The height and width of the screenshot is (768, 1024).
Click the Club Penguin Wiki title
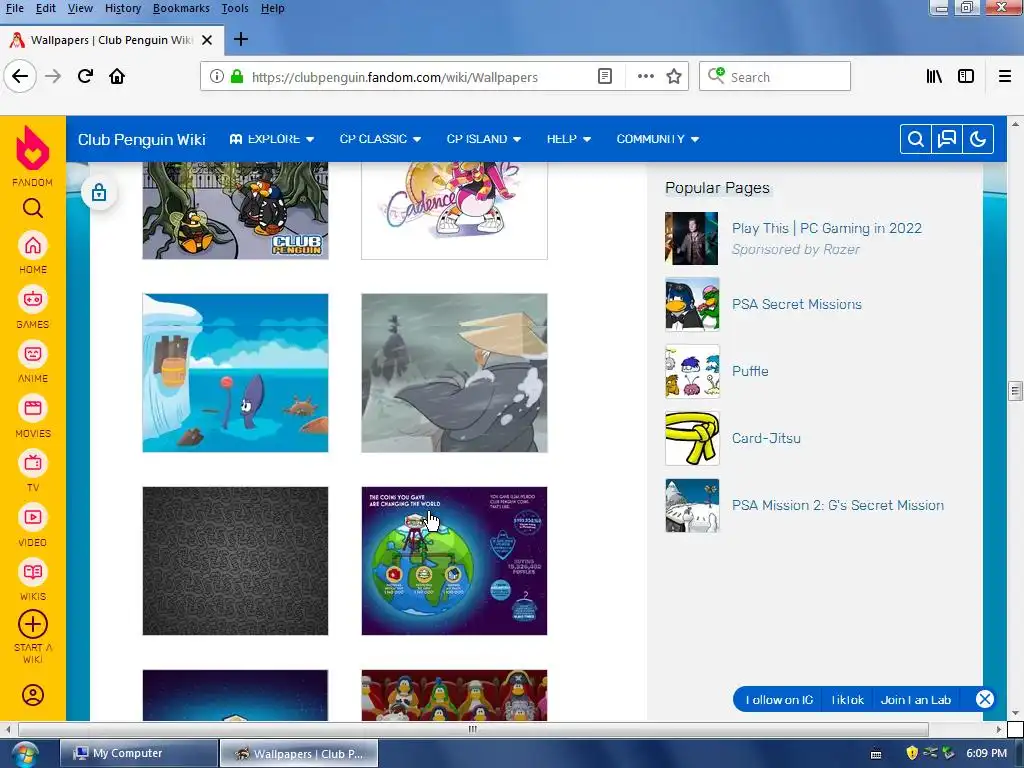(142, 139)
